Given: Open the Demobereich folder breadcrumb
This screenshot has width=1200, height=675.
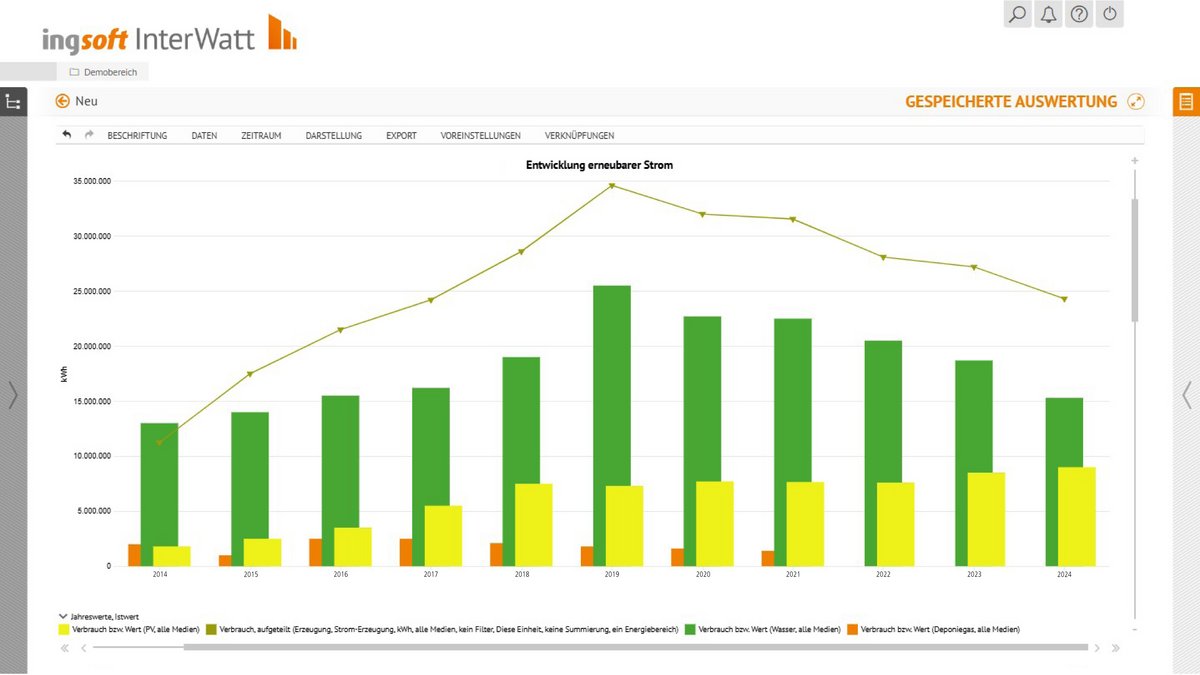Looking at the screenshot, I should (103, 72).
